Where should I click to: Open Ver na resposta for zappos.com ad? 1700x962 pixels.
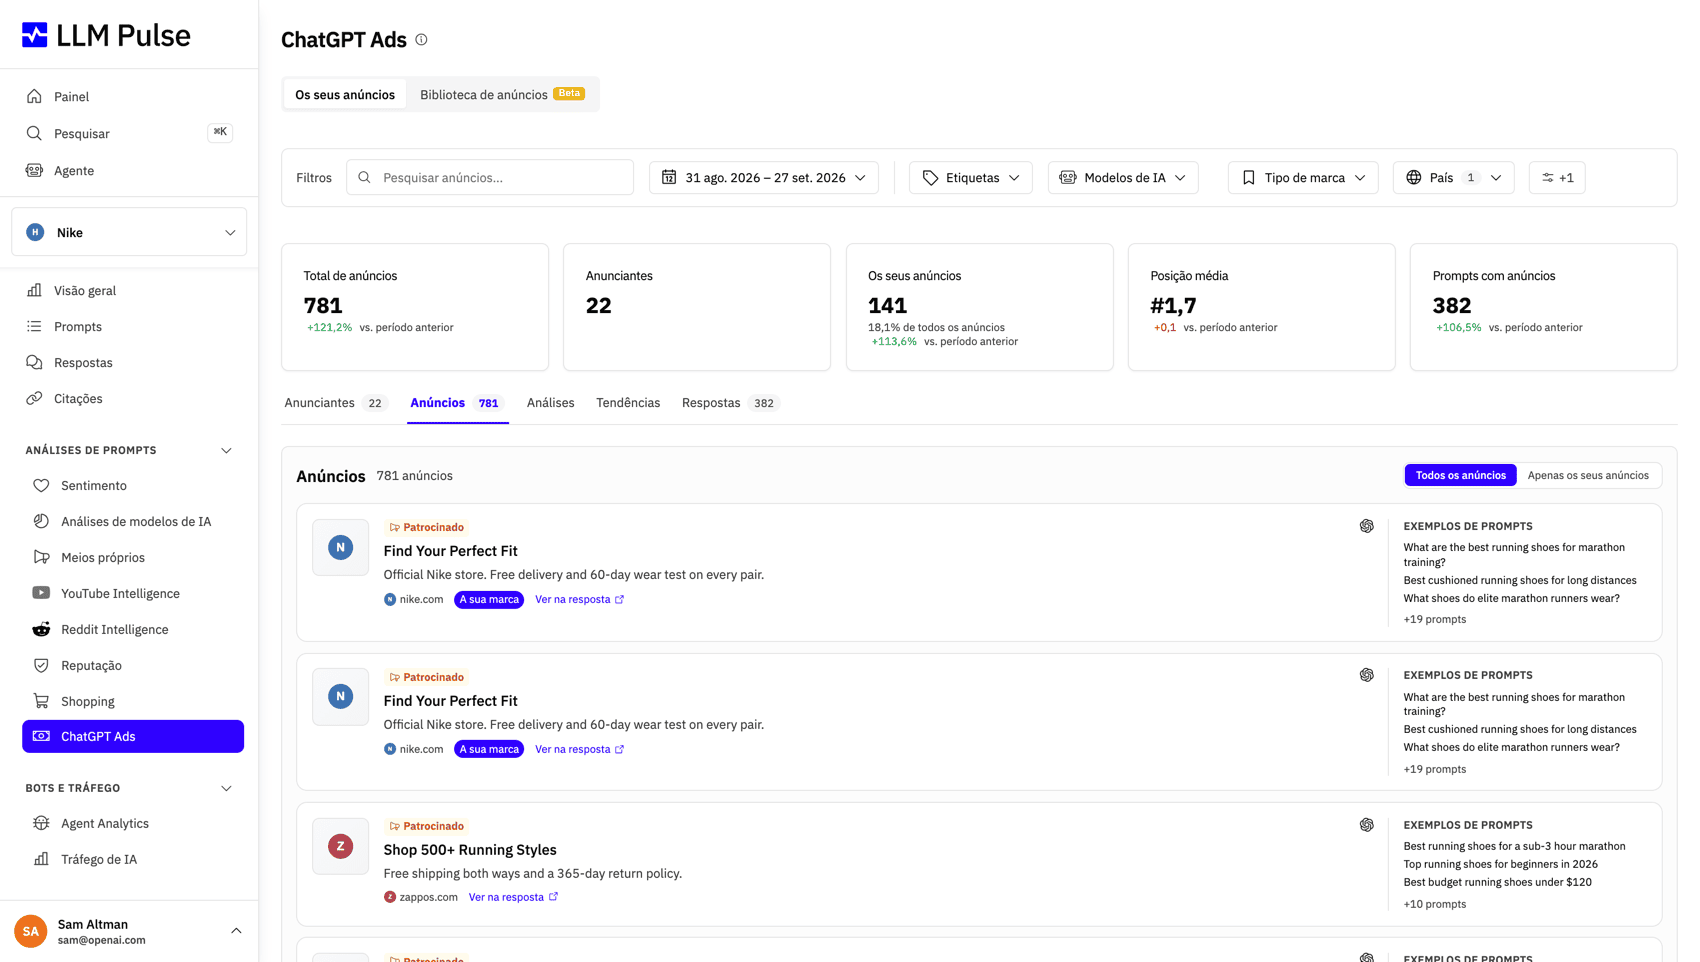[513, 897]
